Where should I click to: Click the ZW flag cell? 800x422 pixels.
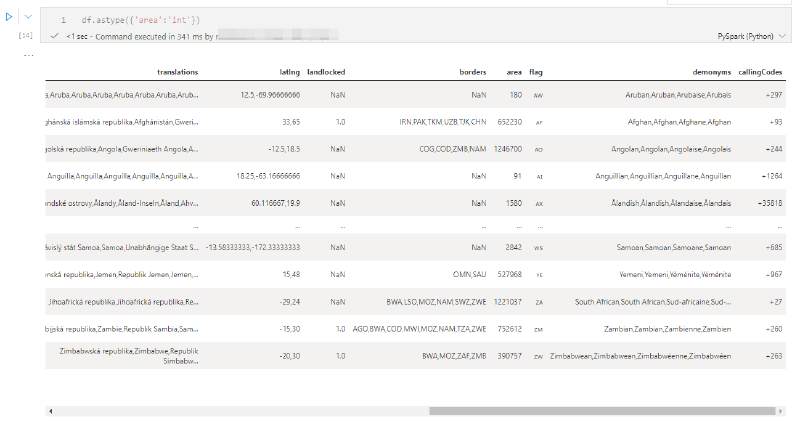(x=538, y=356)
